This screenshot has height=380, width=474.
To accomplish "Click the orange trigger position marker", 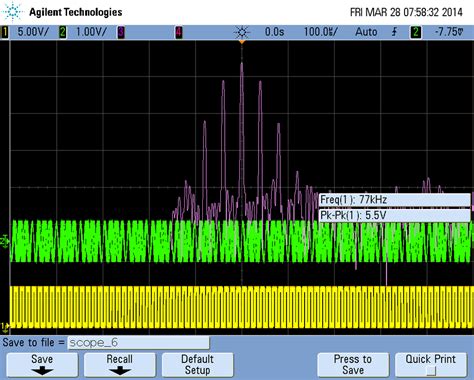I will point(242,42).
